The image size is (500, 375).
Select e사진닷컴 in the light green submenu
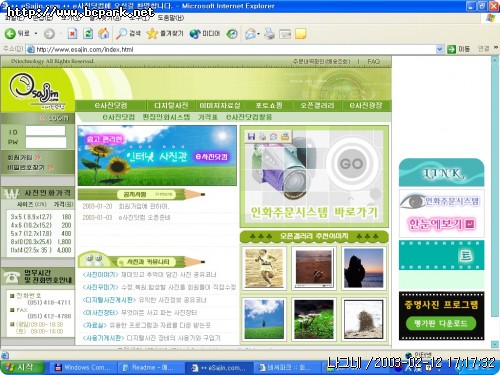119,117
